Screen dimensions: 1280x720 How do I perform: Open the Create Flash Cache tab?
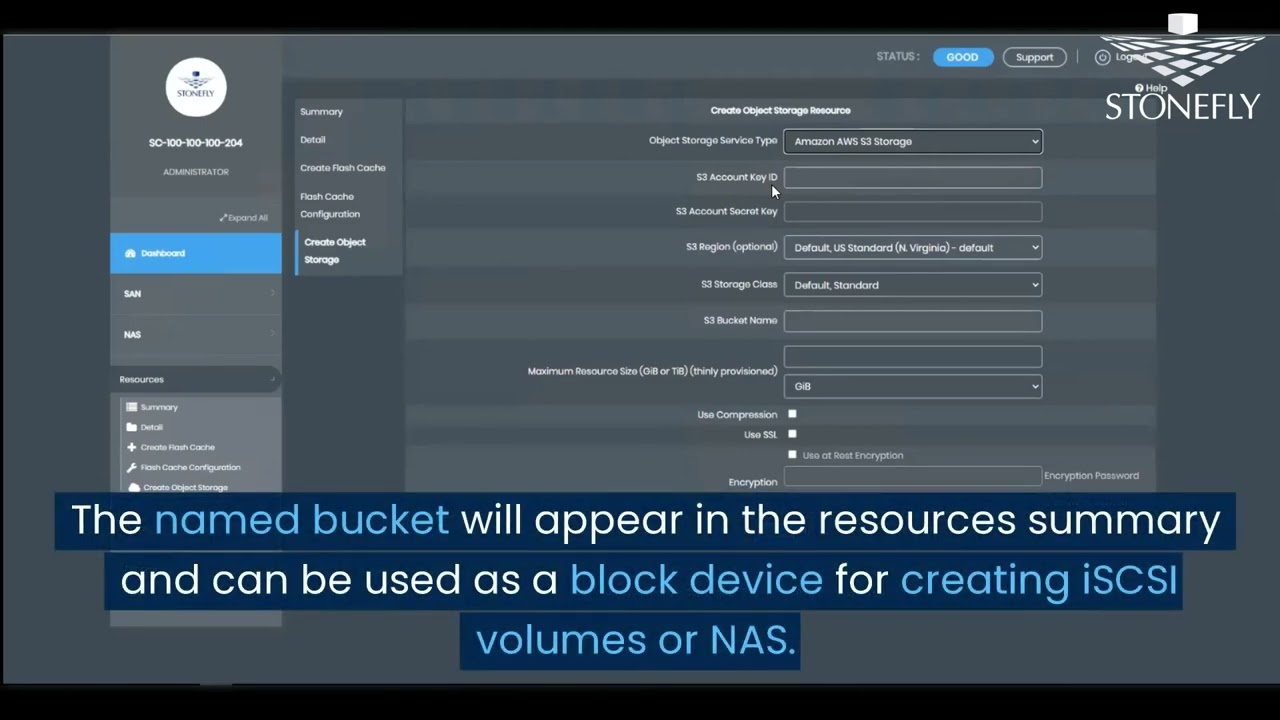343,168
